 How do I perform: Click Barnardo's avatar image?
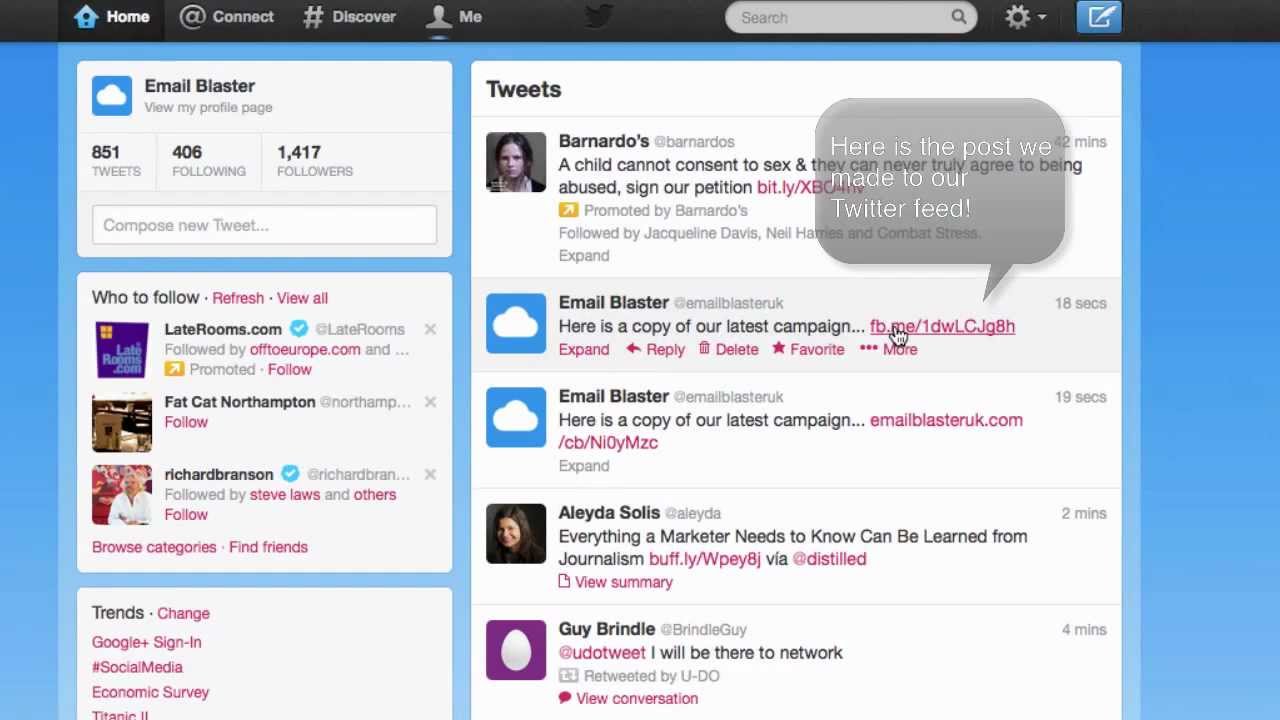point(516,162)
